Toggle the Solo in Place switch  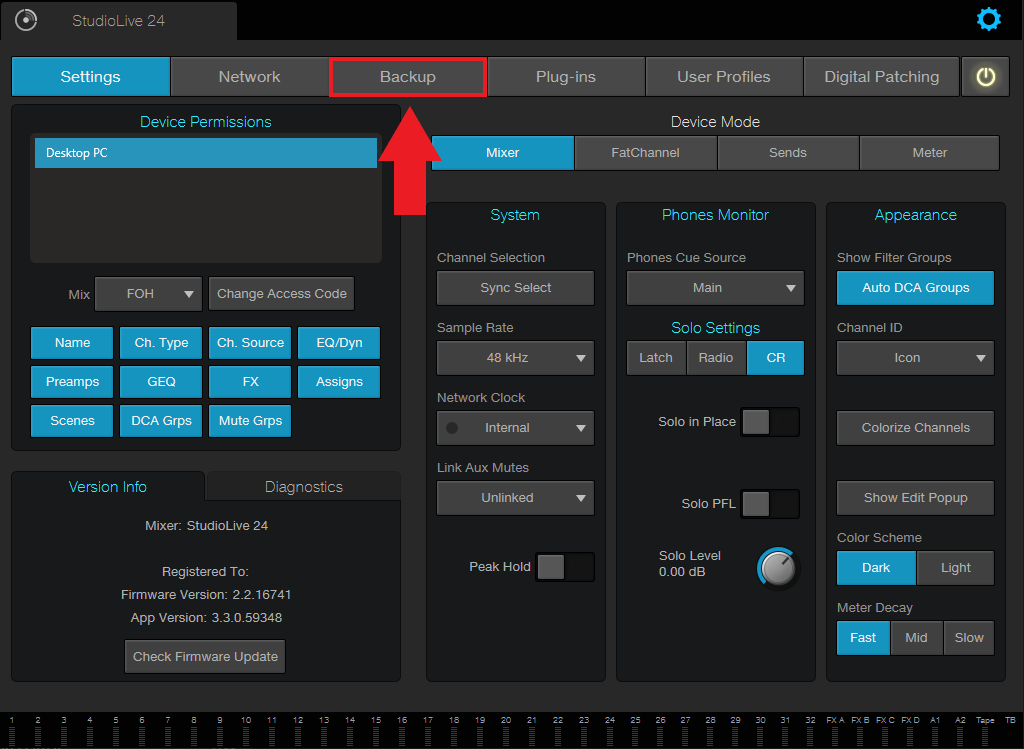769,422
